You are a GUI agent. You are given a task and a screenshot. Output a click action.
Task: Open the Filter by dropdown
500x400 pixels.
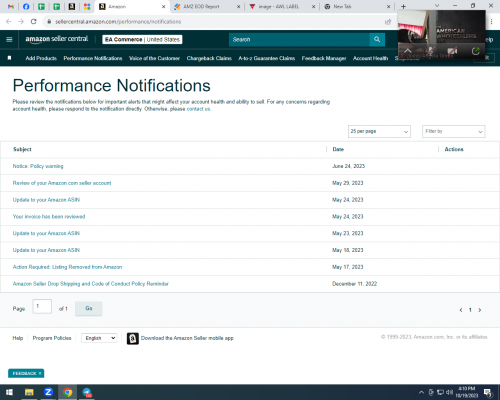coord(454,131)
